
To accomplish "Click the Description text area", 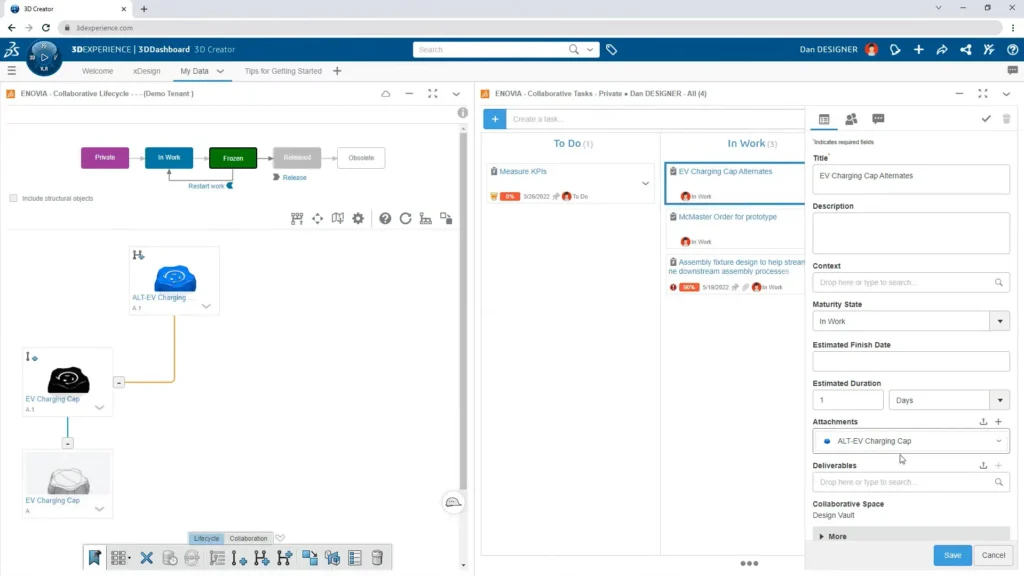I will pos(910,233).
